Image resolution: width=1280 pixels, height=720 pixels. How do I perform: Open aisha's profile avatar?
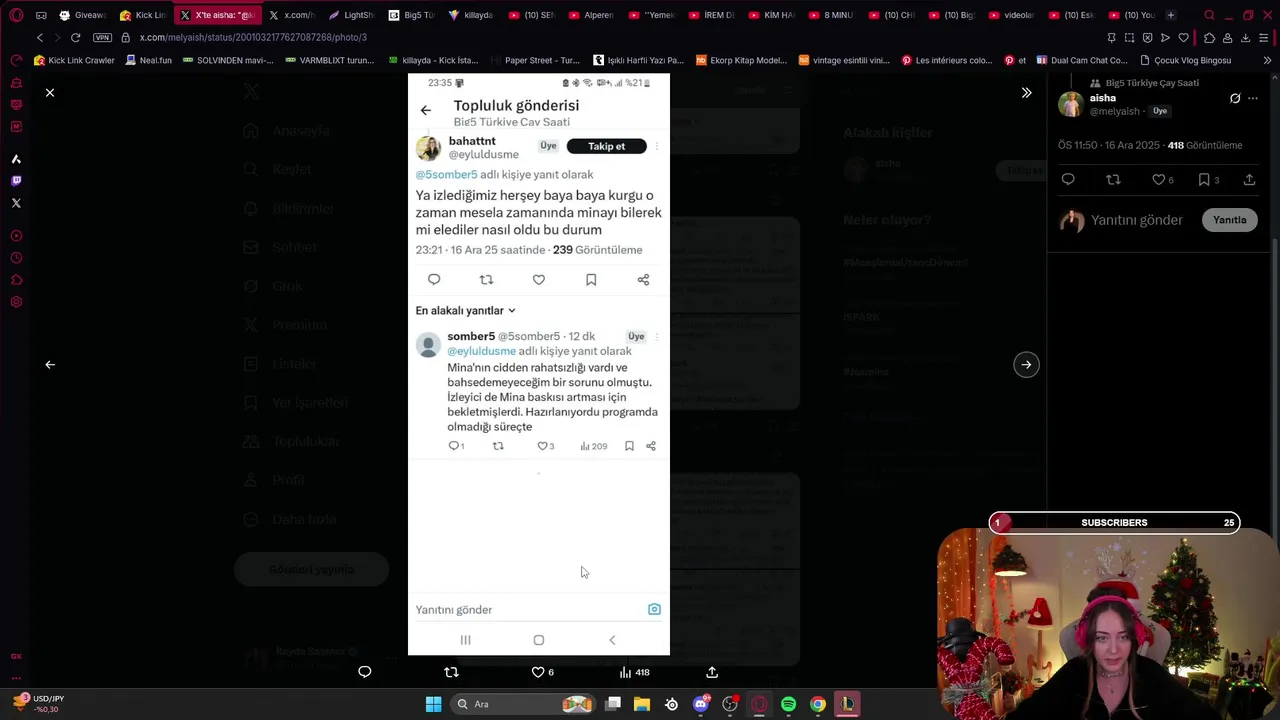(x=1071, y=104)
